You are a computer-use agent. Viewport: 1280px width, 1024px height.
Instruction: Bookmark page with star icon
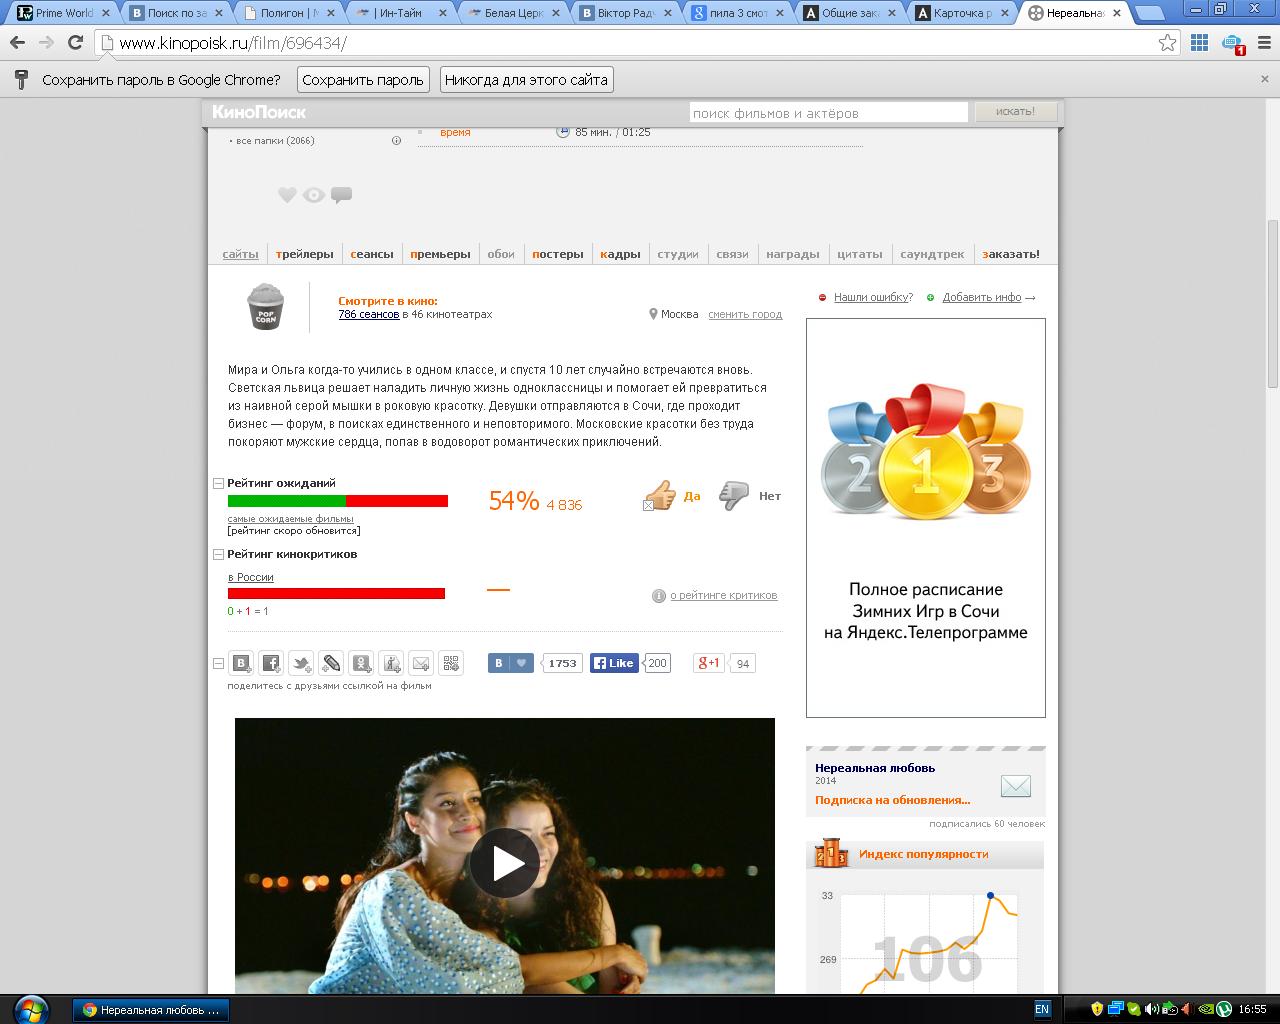tap(1167, 42)
